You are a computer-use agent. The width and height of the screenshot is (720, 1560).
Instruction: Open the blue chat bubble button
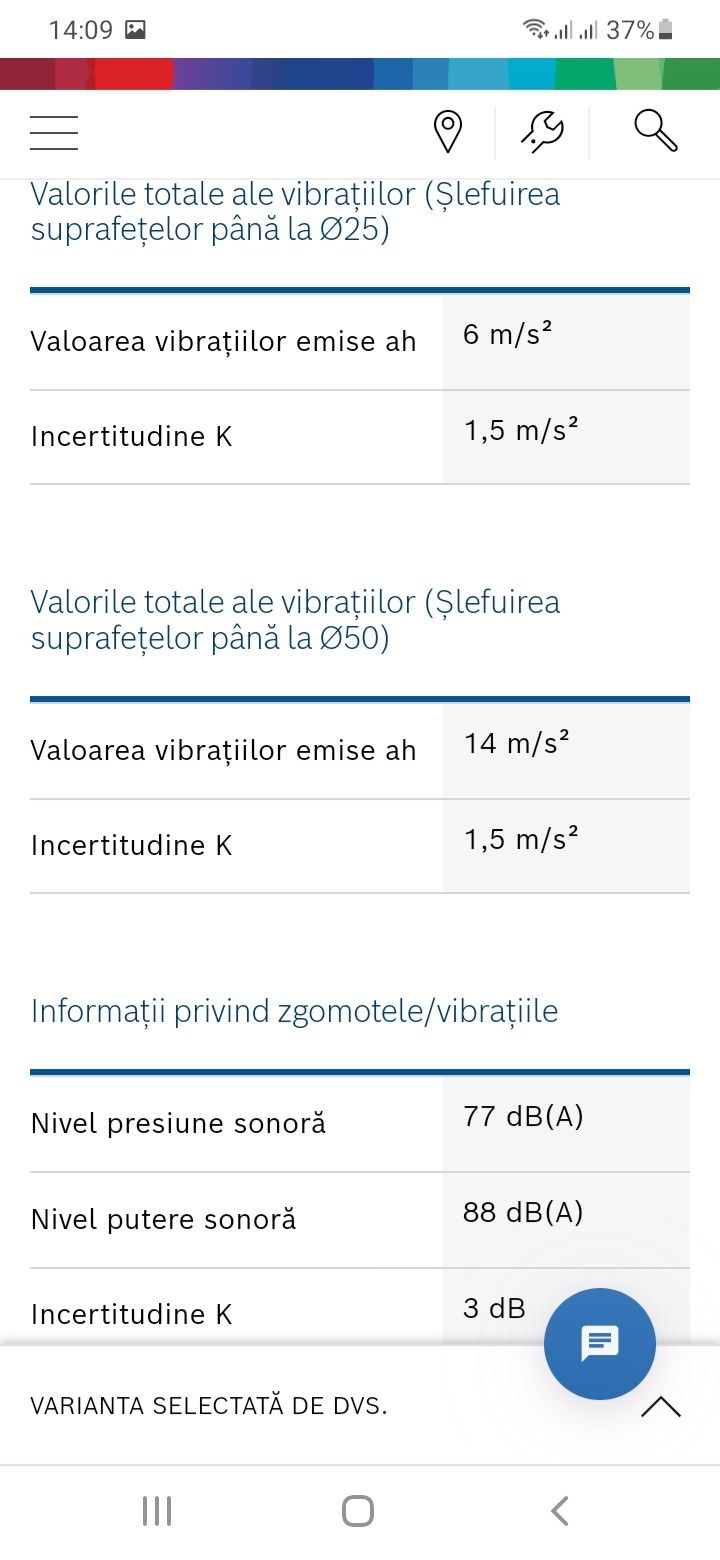600,1344
